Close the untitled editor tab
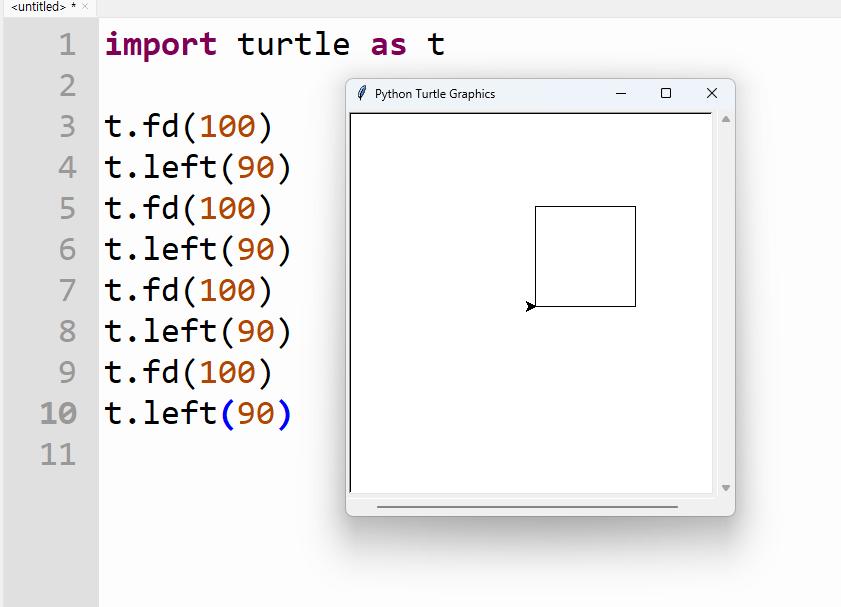The width and height of the screenshot is (841, 607). [x=85, y=6]
